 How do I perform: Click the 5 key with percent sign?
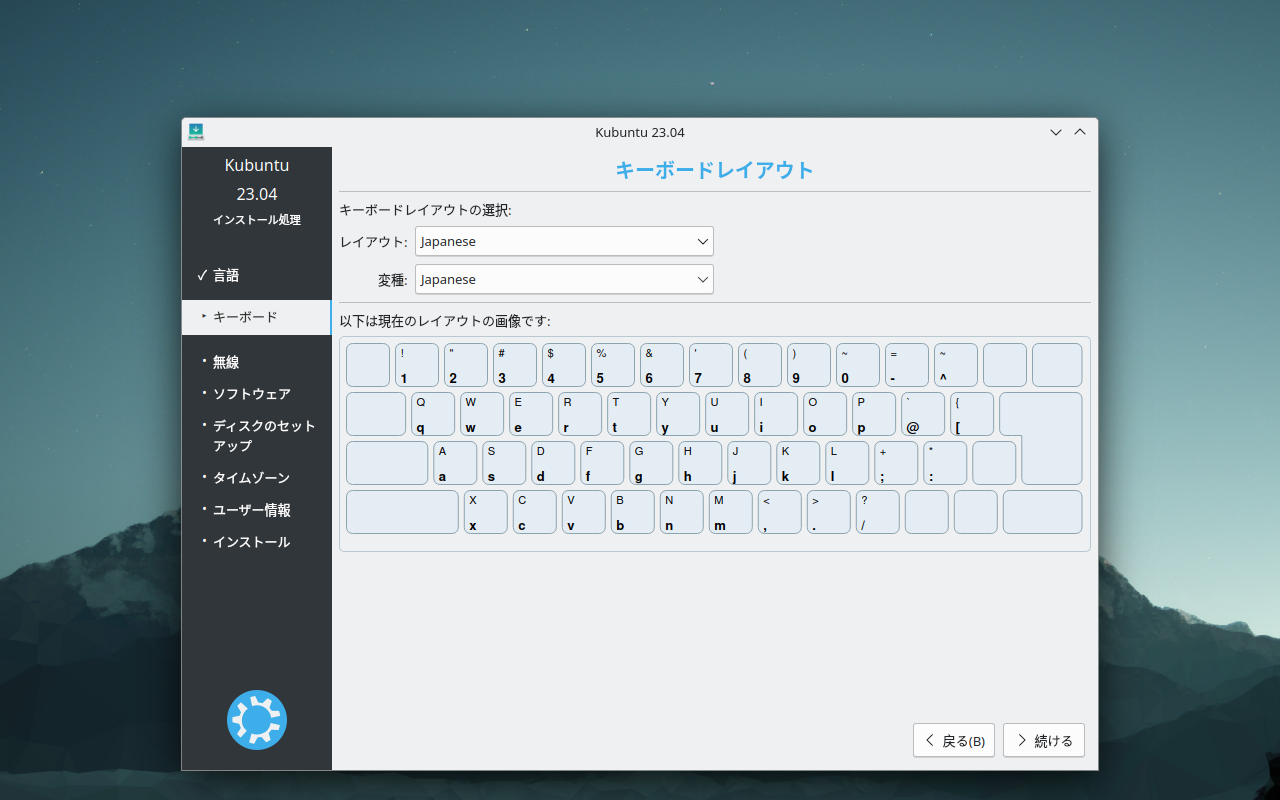[613, 365]
